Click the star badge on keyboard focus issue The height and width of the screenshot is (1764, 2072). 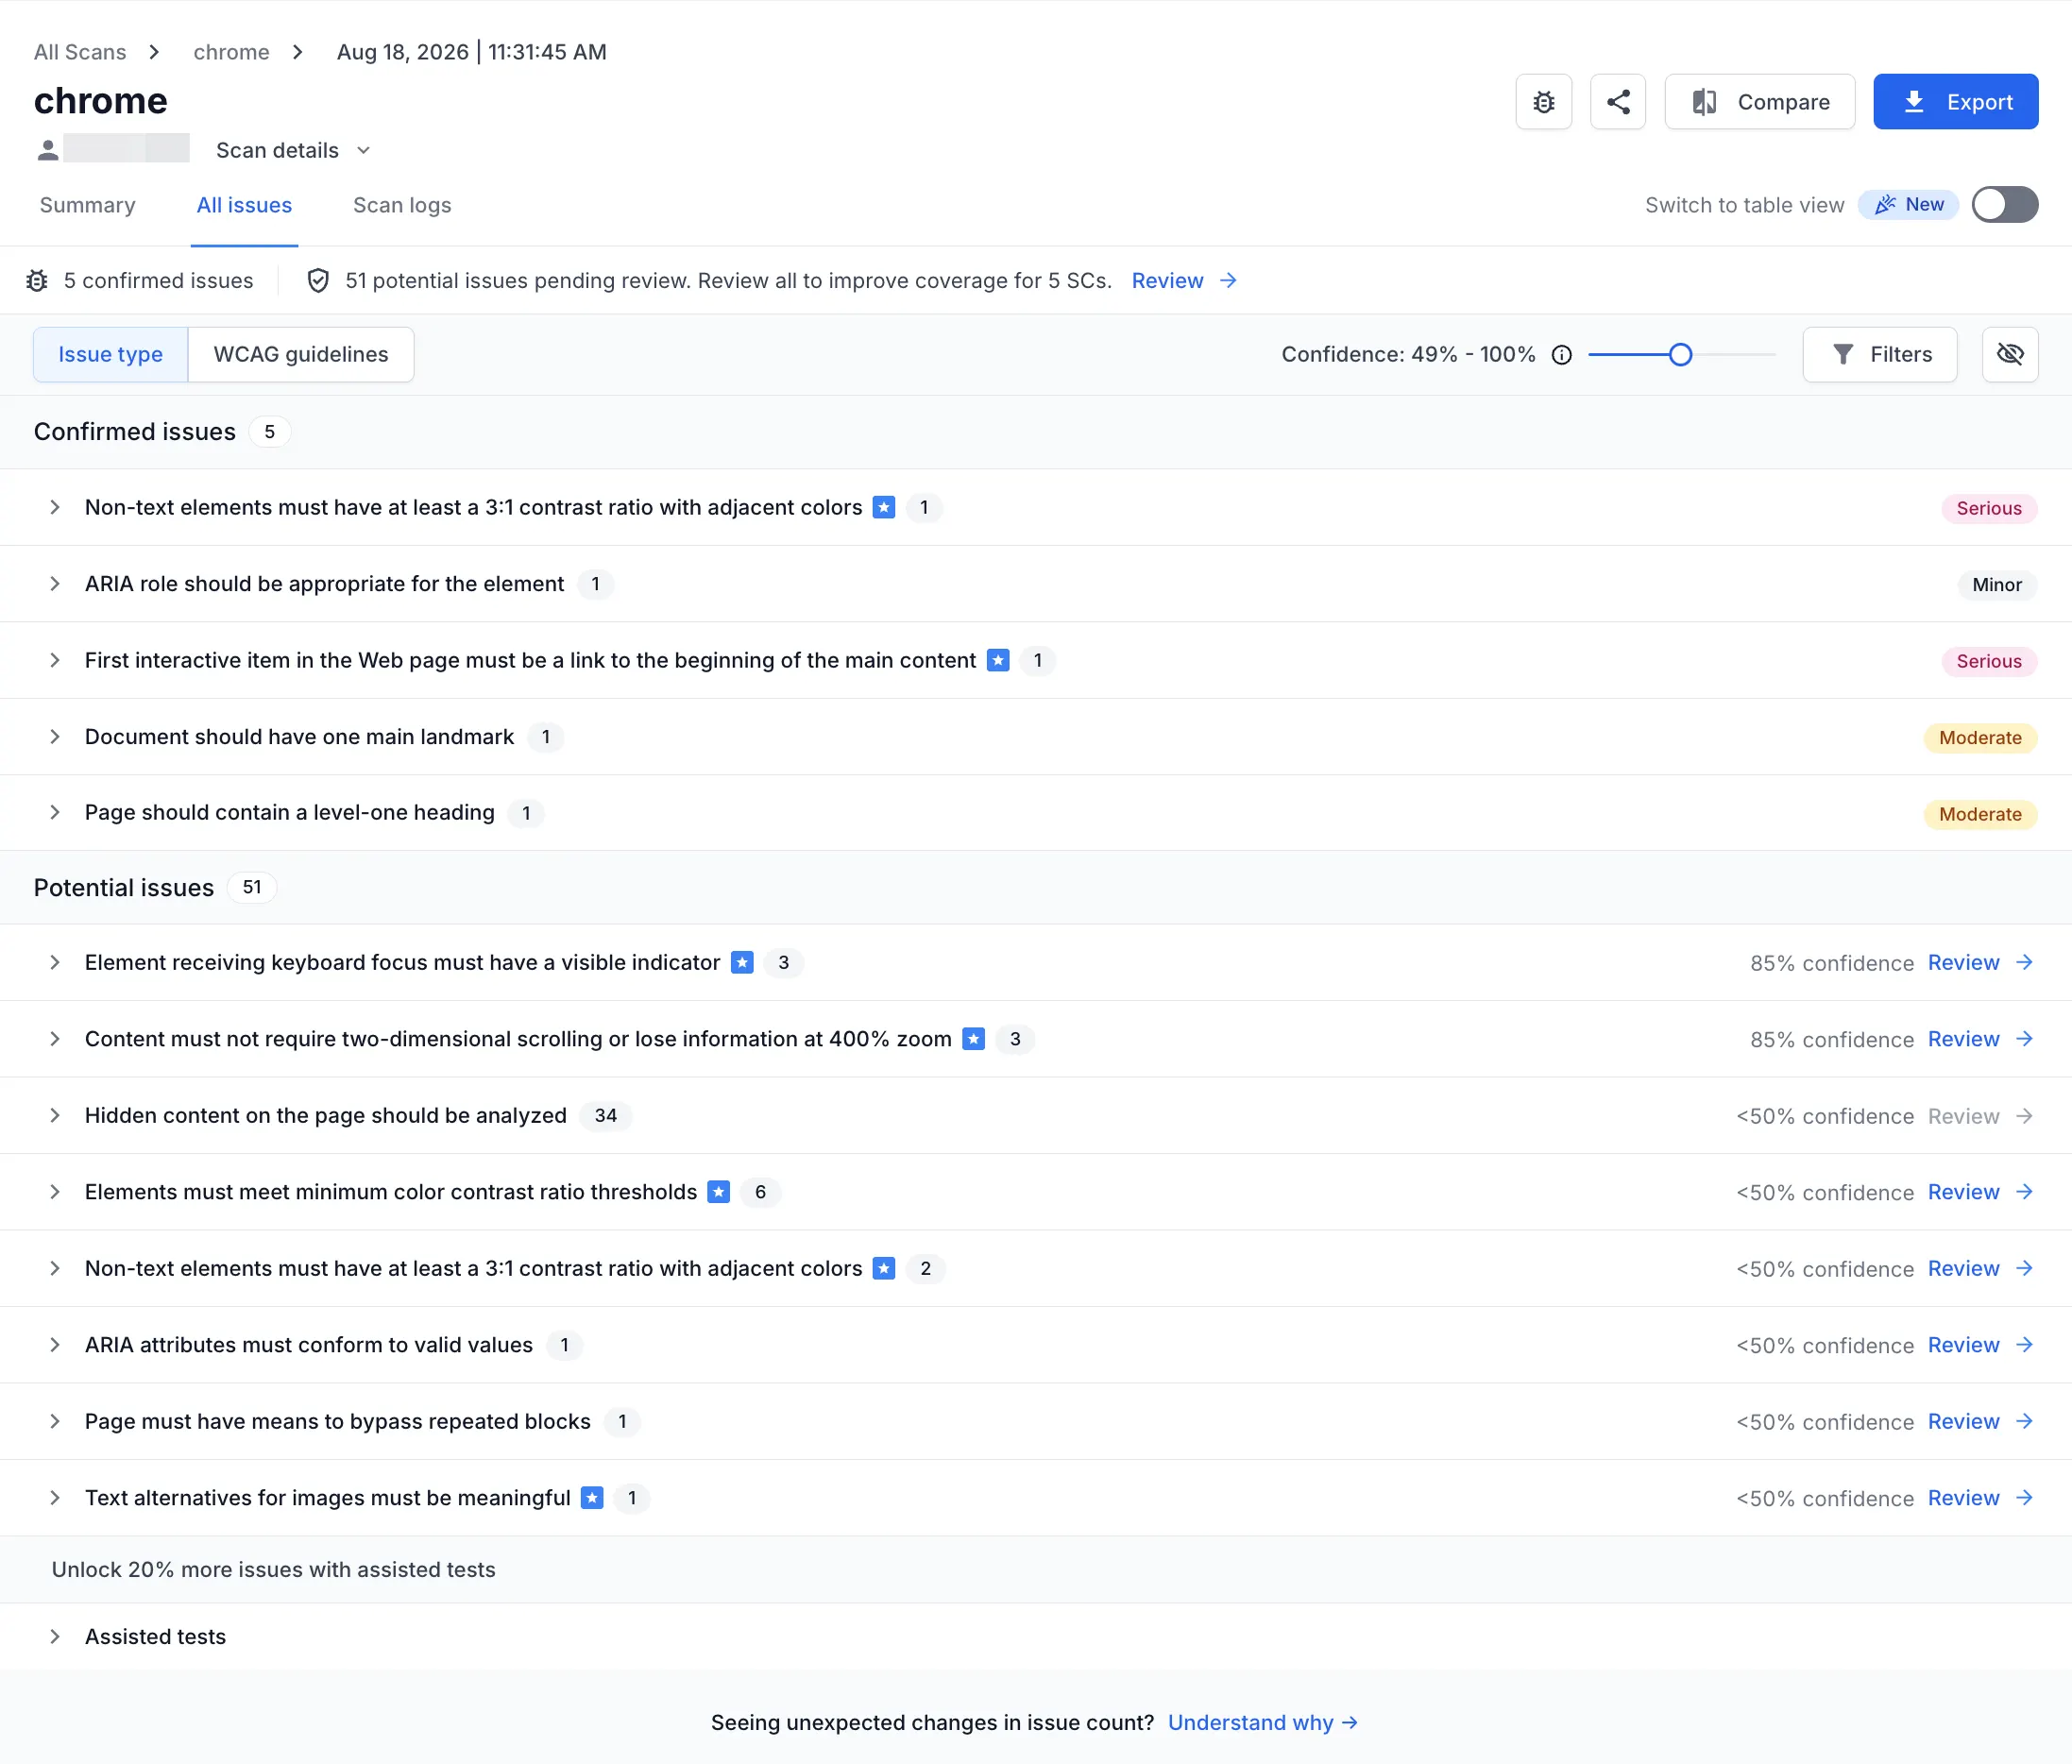[742, 963]
